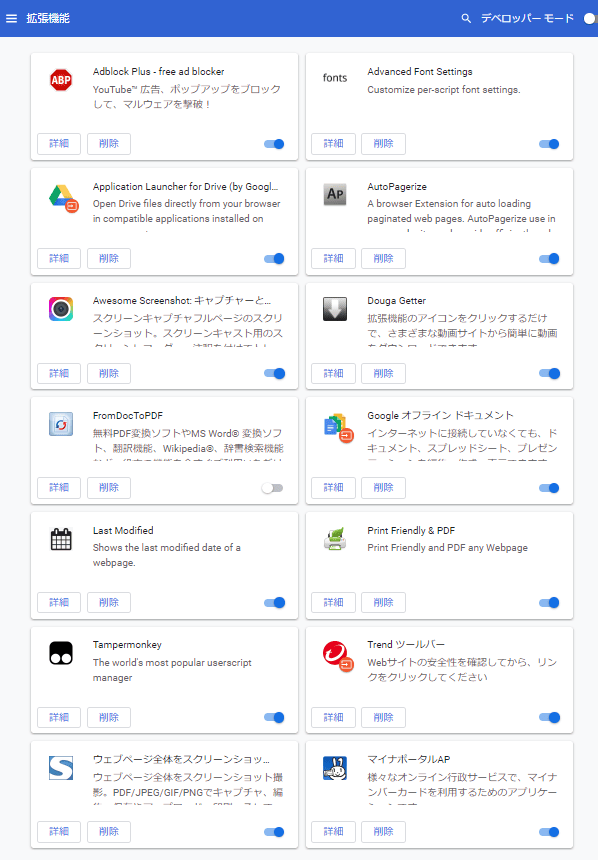Open 詳細 for Application Launcher for Drive
598x860 pixels.
tap(59, 258)
